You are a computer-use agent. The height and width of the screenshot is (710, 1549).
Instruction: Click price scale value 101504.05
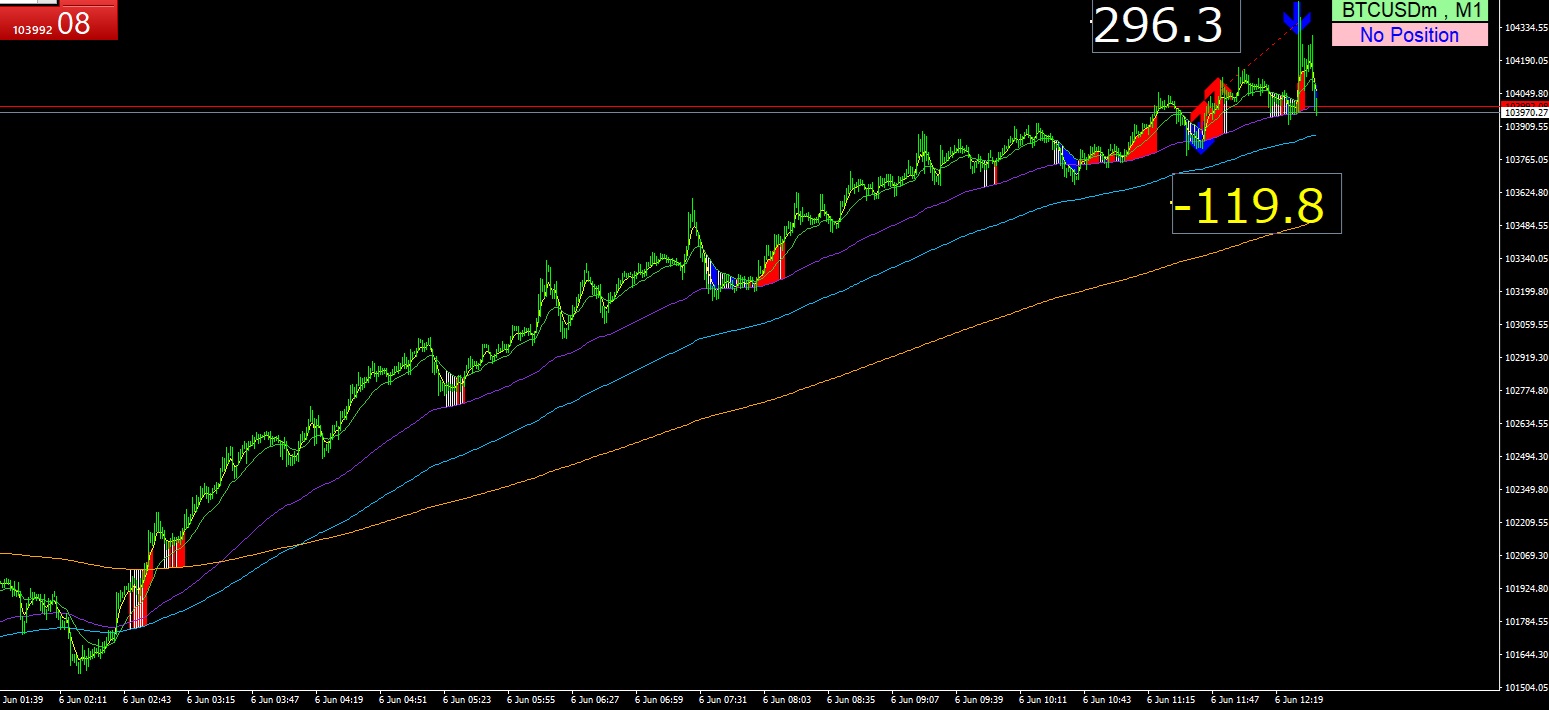1526,687
